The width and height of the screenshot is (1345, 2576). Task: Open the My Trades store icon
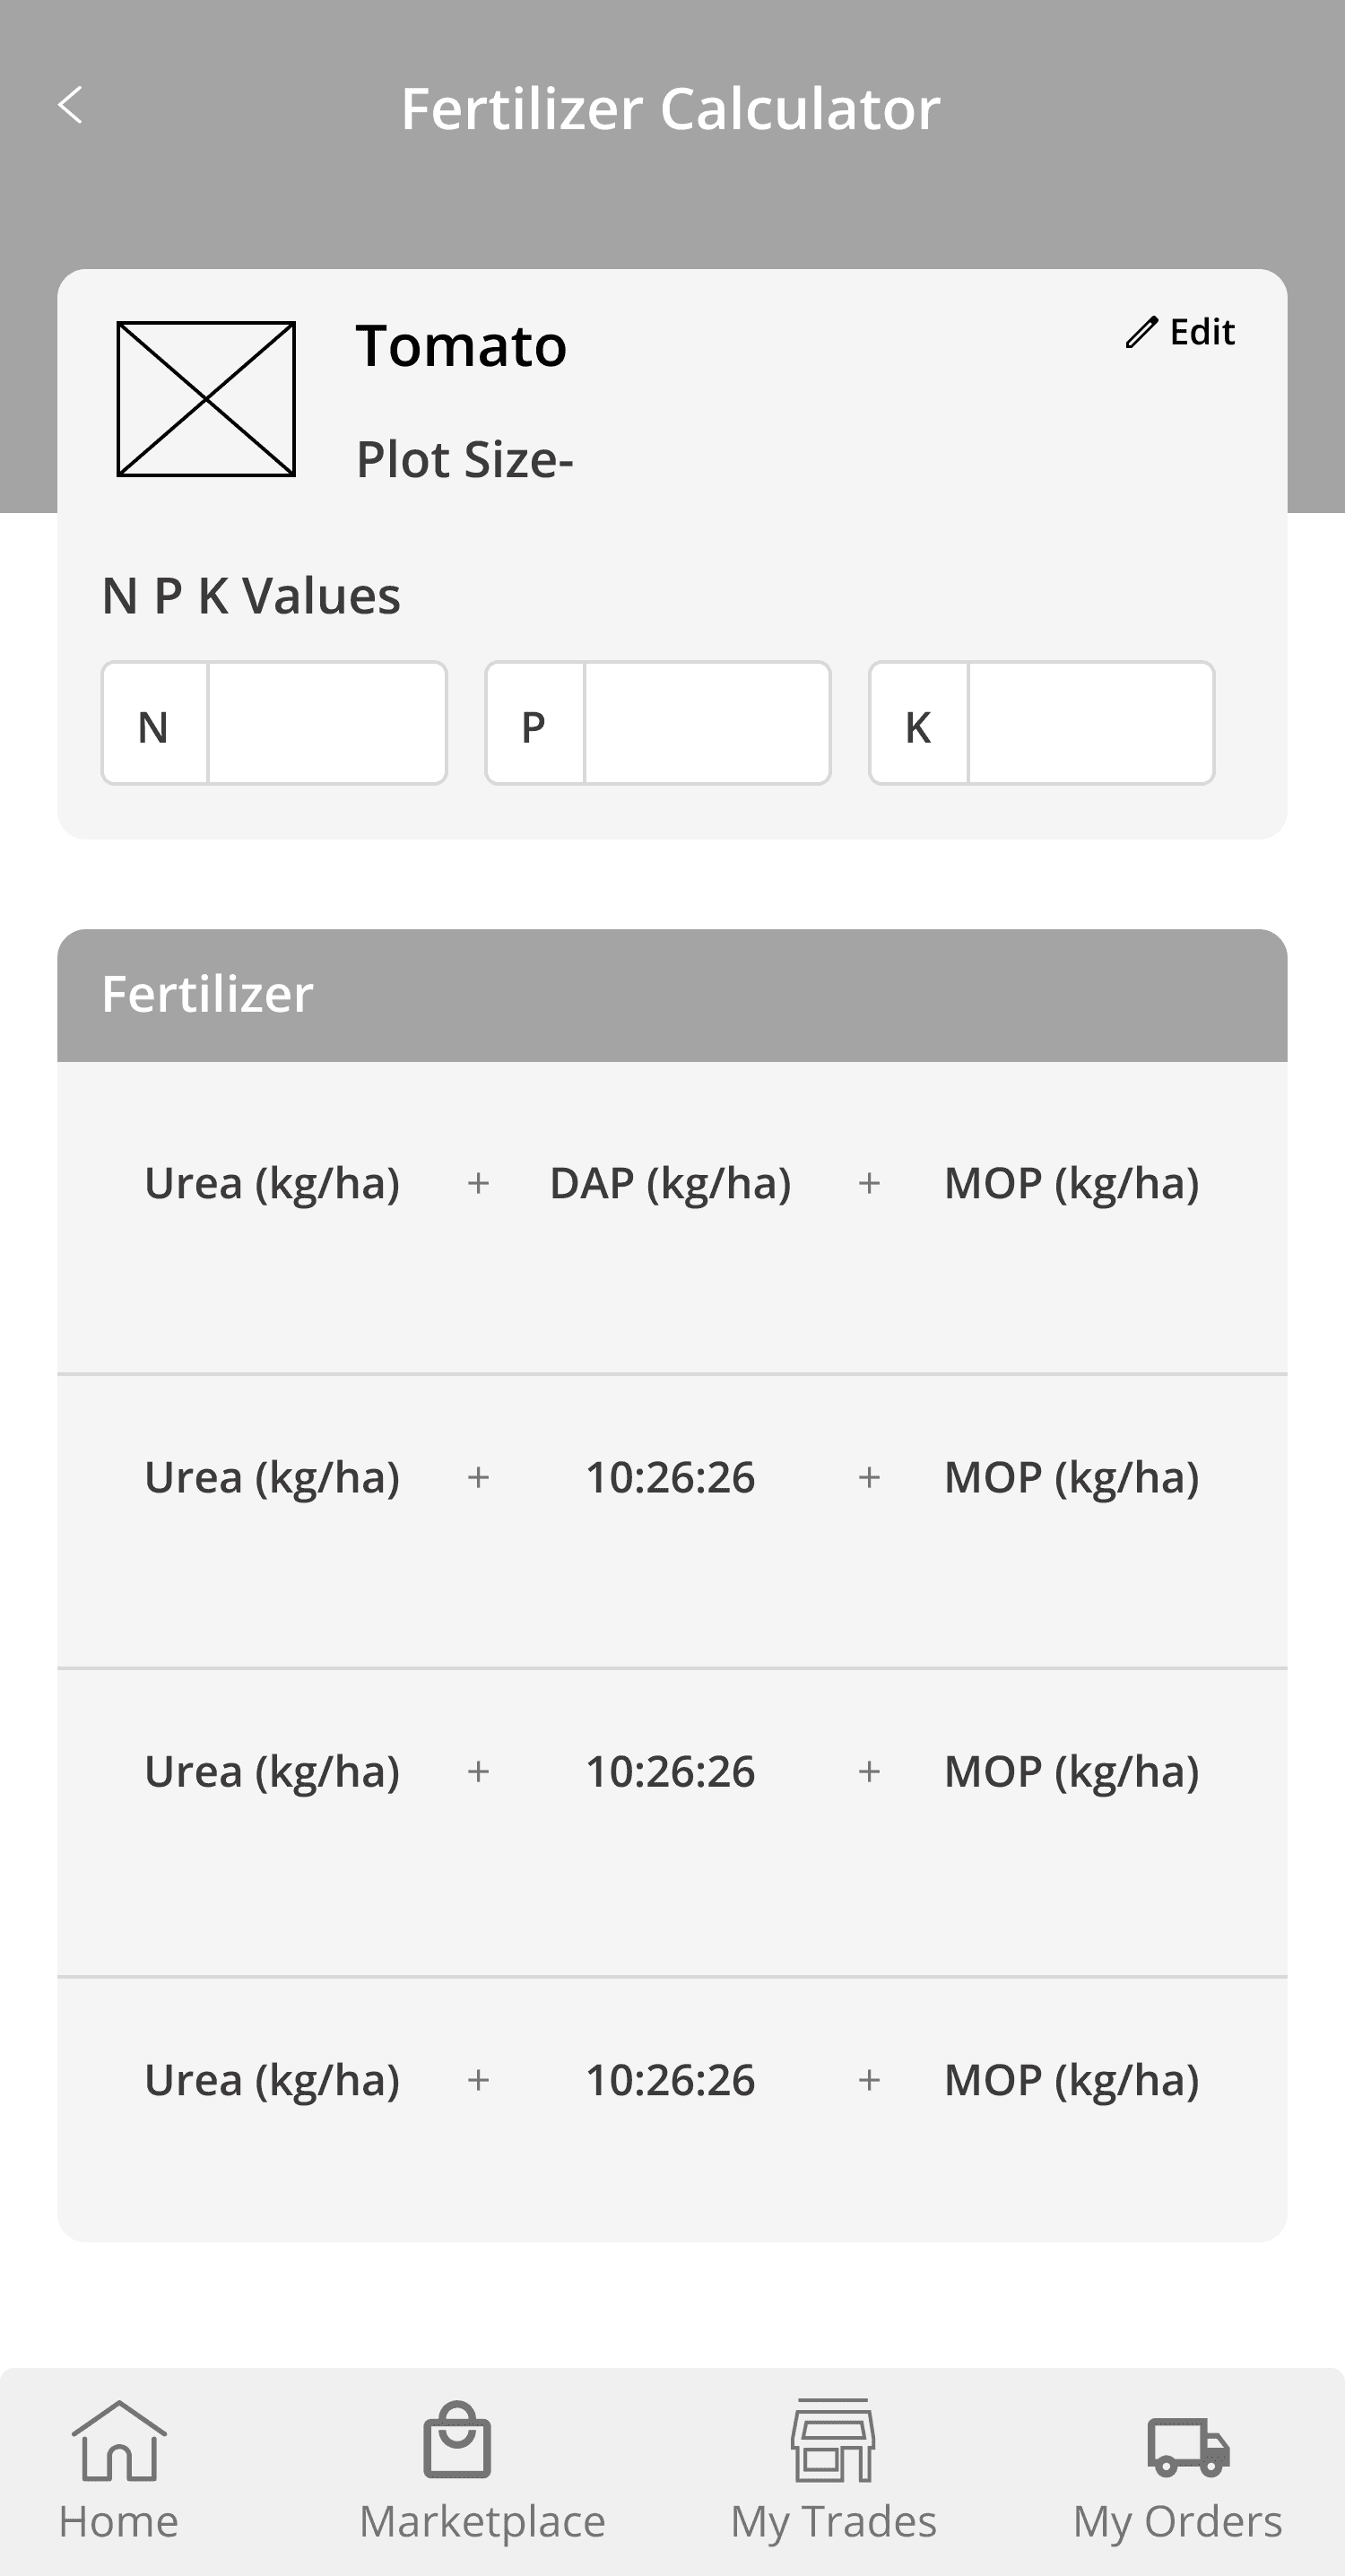click(833, 2440)
